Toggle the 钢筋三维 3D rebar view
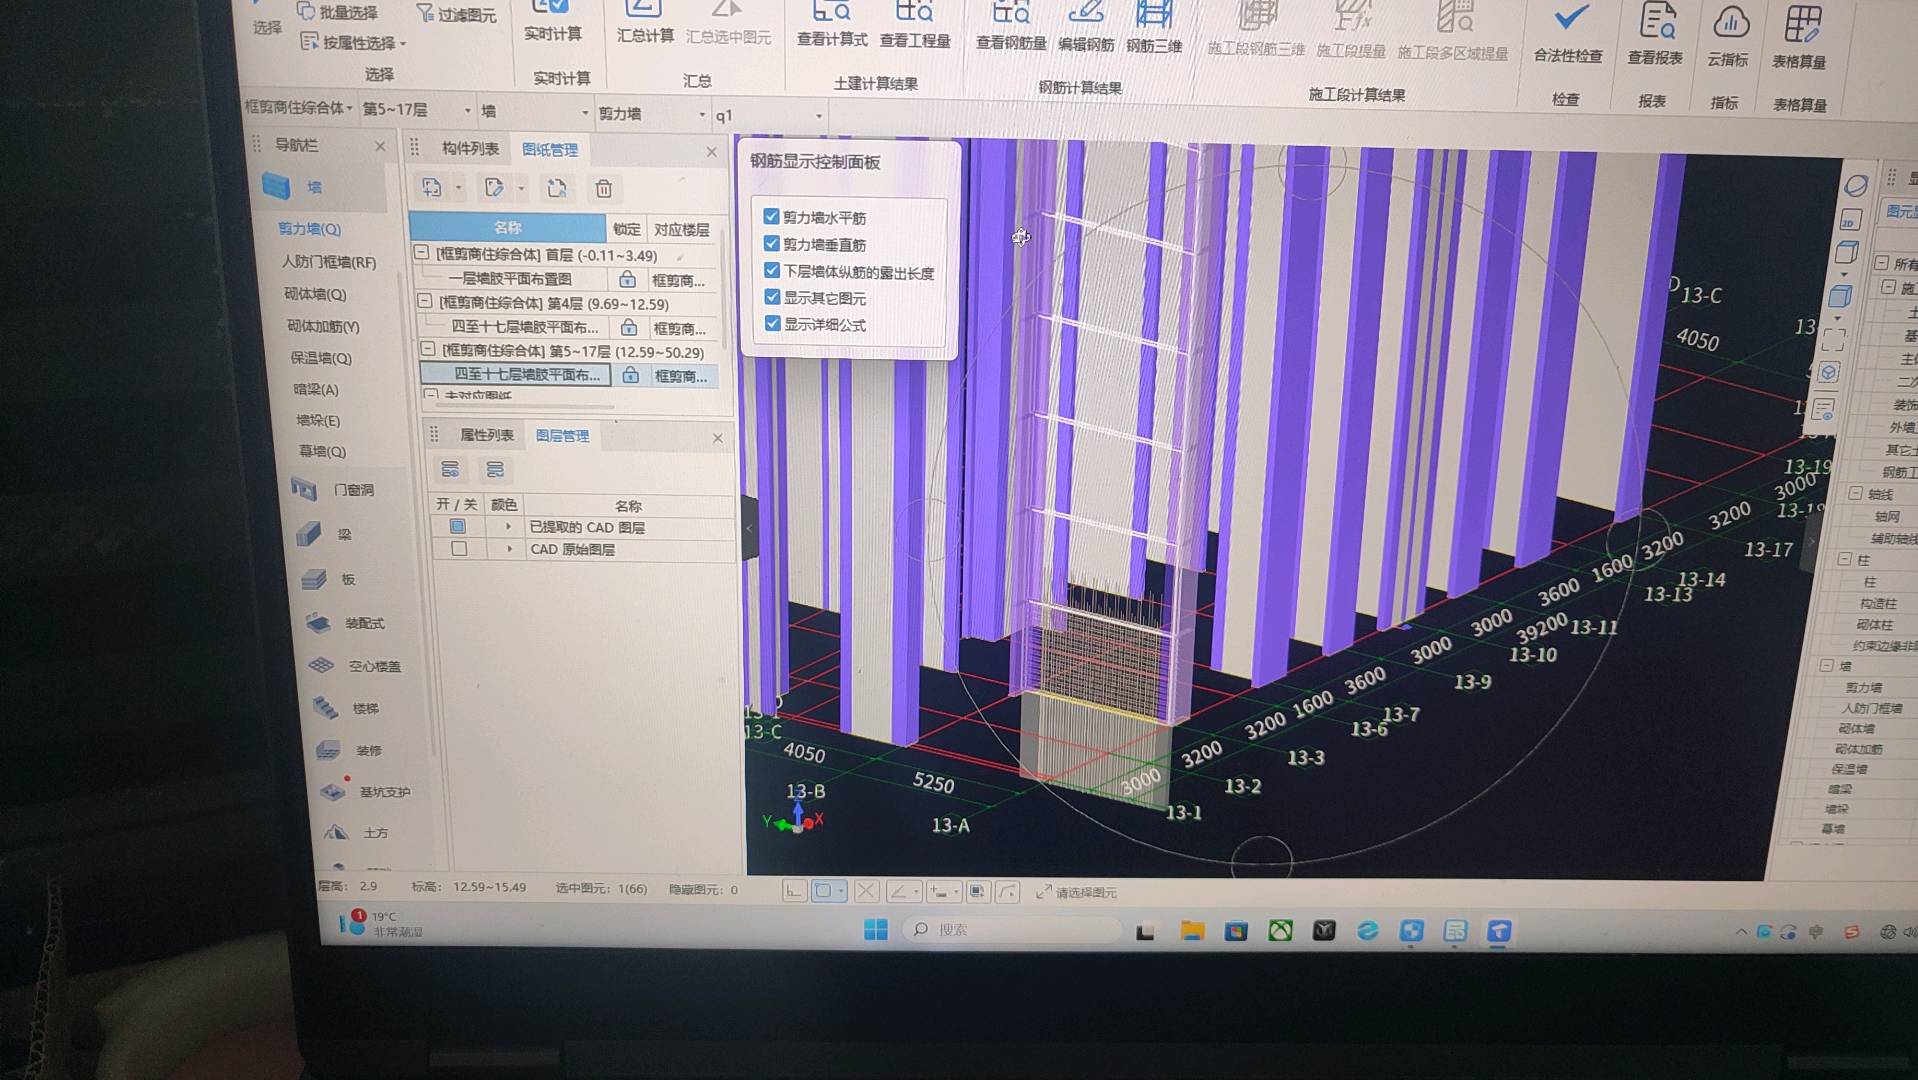The image size is (1918, 1080). 1154,30
